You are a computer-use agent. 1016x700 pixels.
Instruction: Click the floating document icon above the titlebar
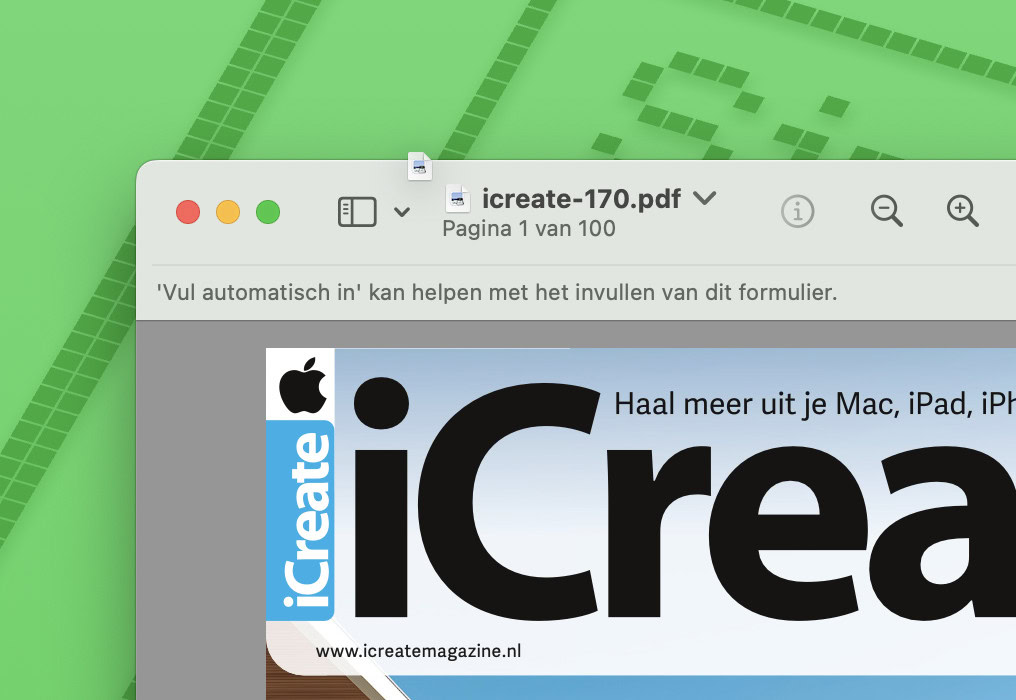[x=420, y=166]
